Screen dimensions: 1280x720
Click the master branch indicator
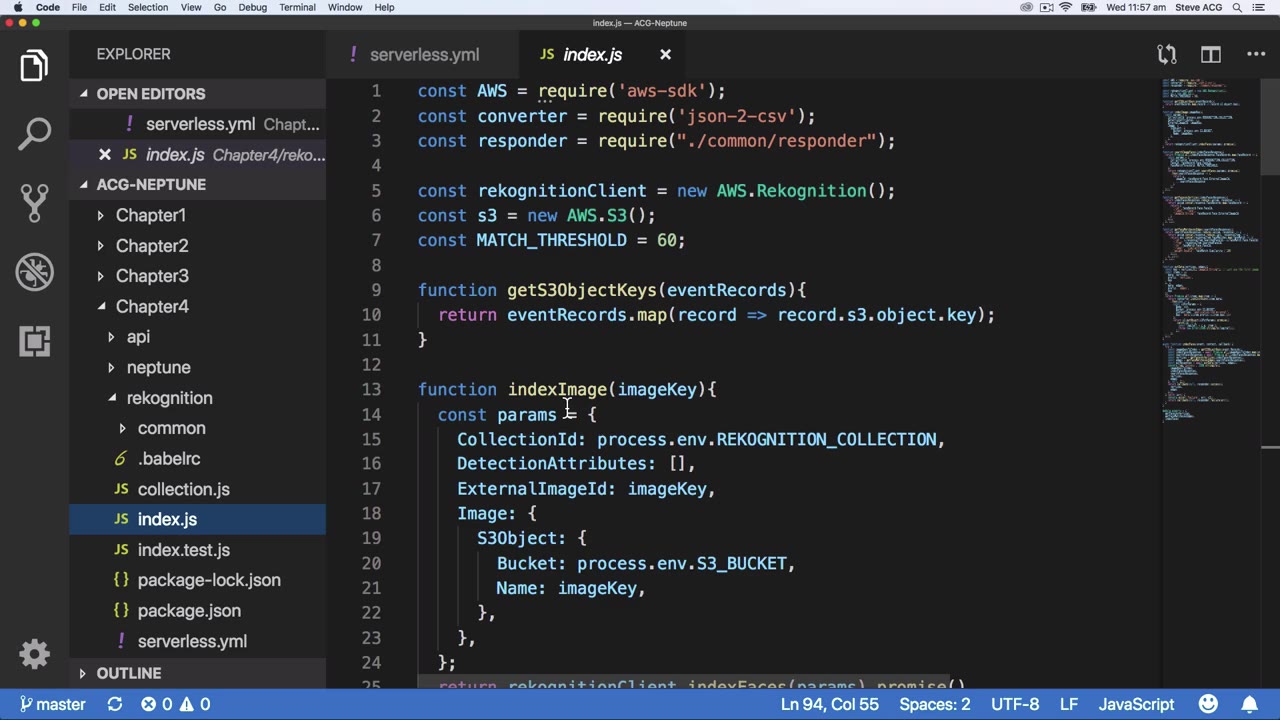point(52,704)
